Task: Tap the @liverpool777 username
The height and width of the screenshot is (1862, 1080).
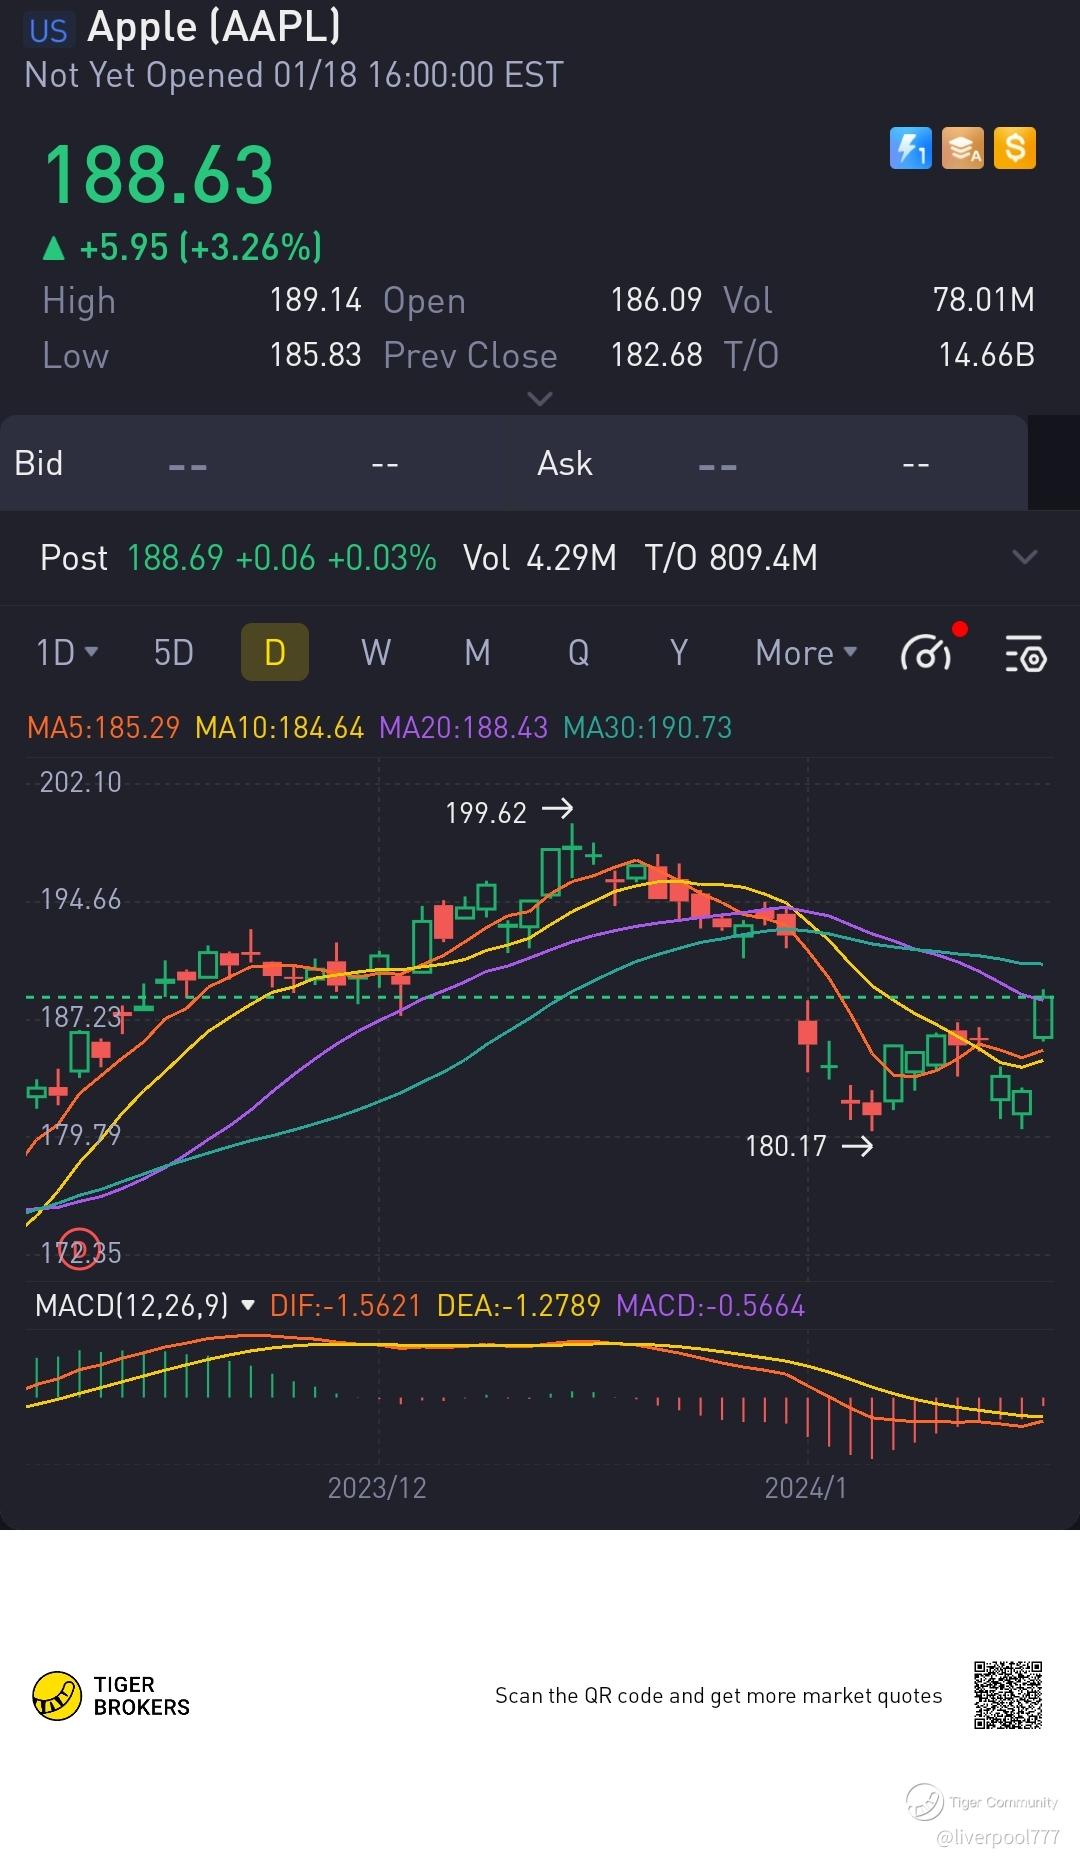Action: (x=998, y=1836)
